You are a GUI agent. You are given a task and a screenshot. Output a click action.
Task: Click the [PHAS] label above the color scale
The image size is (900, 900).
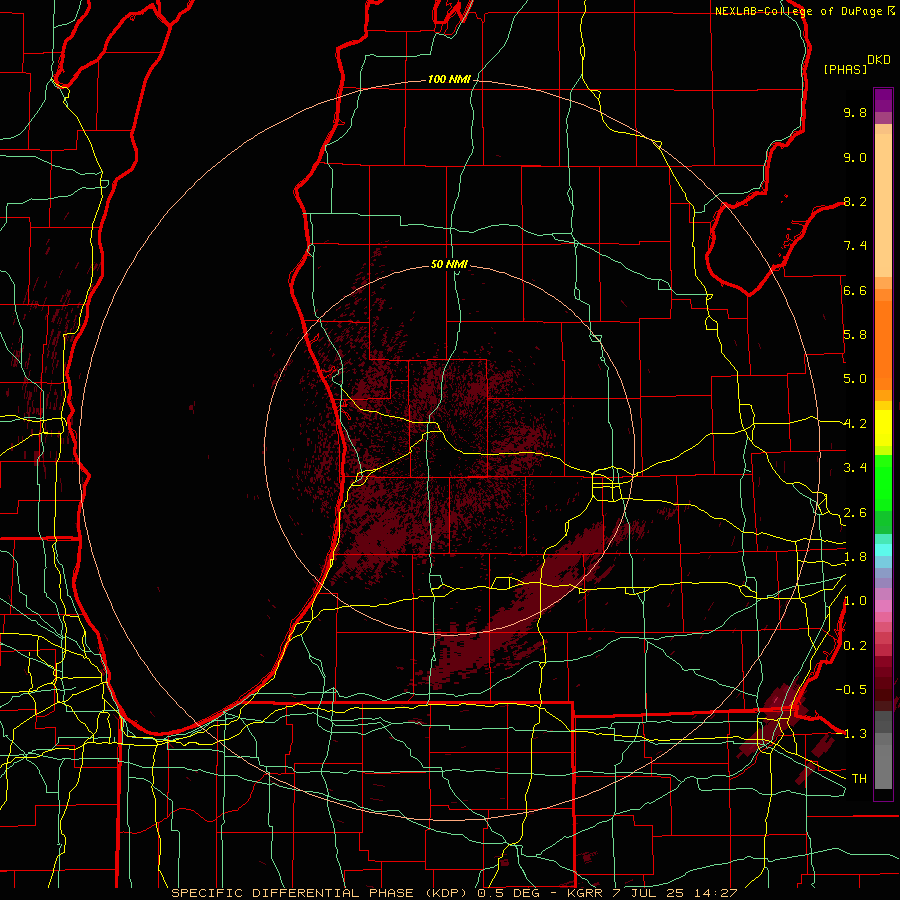pos(845,69)
